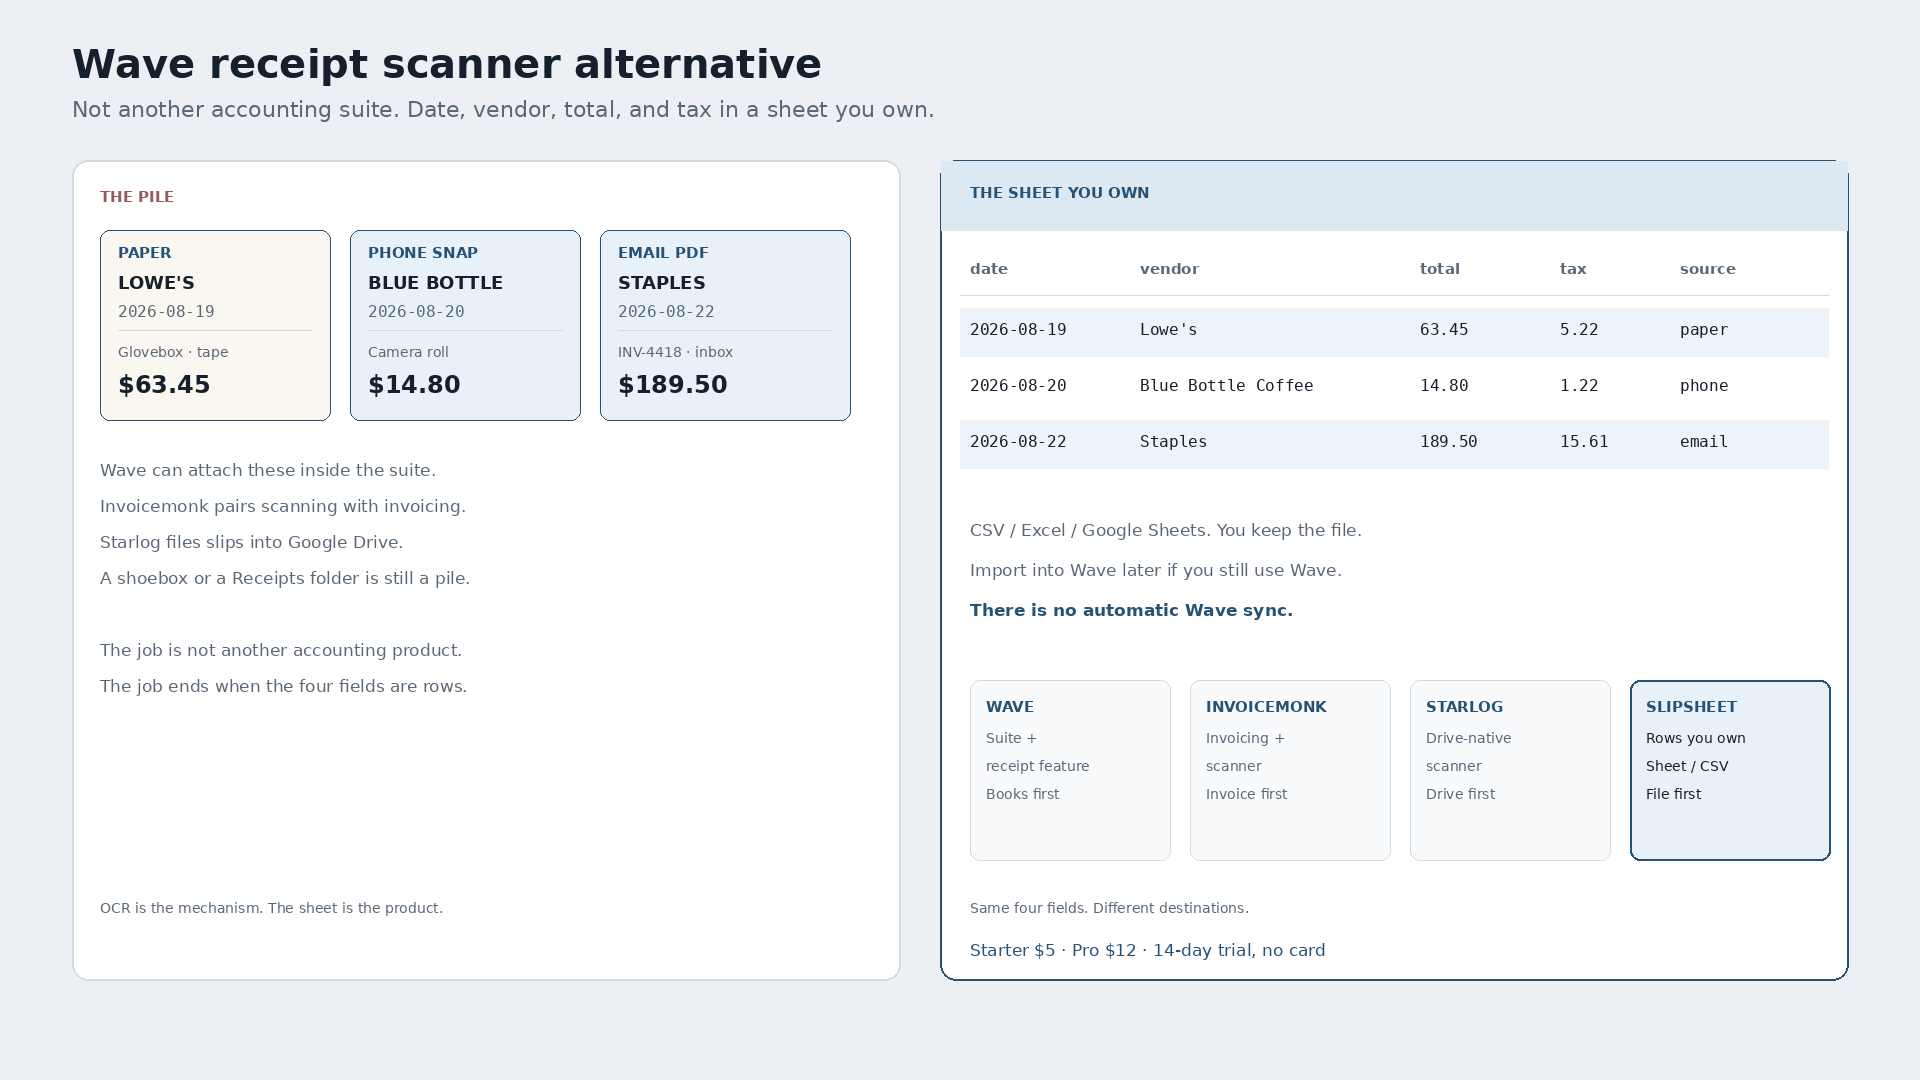The image size is (1920, 1080).
Task: Click 'Glovebox · tape' note
Action: (x=173, y=352)
